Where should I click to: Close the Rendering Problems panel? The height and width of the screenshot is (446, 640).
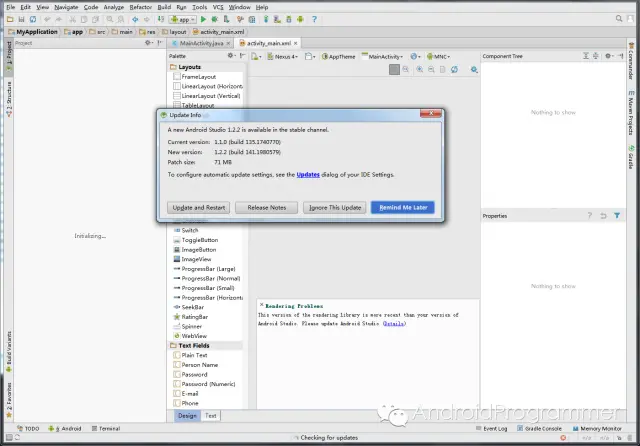tap(262, 304)
